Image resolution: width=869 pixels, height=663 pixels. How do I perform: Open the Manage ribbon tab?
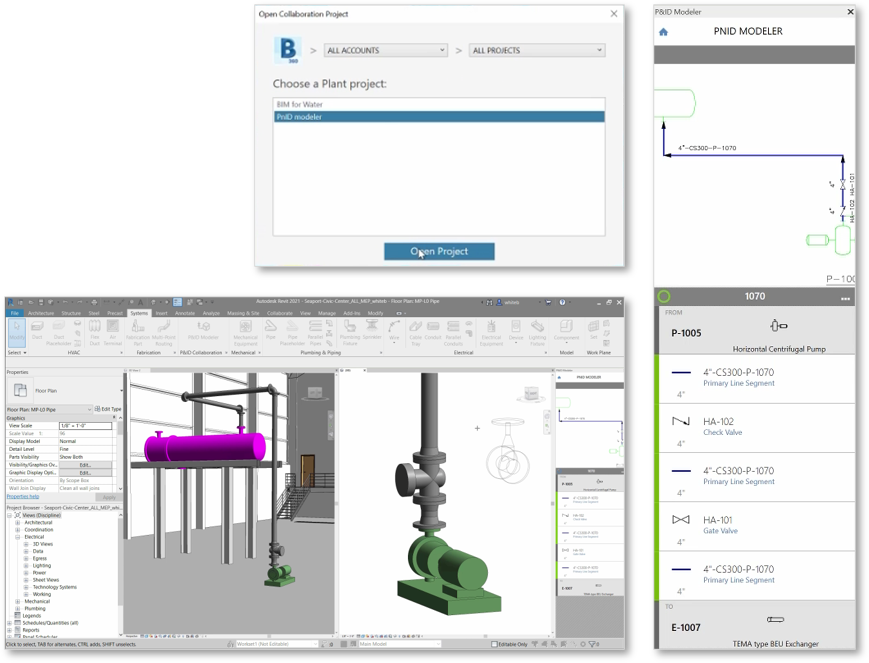pyautogui.click(x=326, y=313)
